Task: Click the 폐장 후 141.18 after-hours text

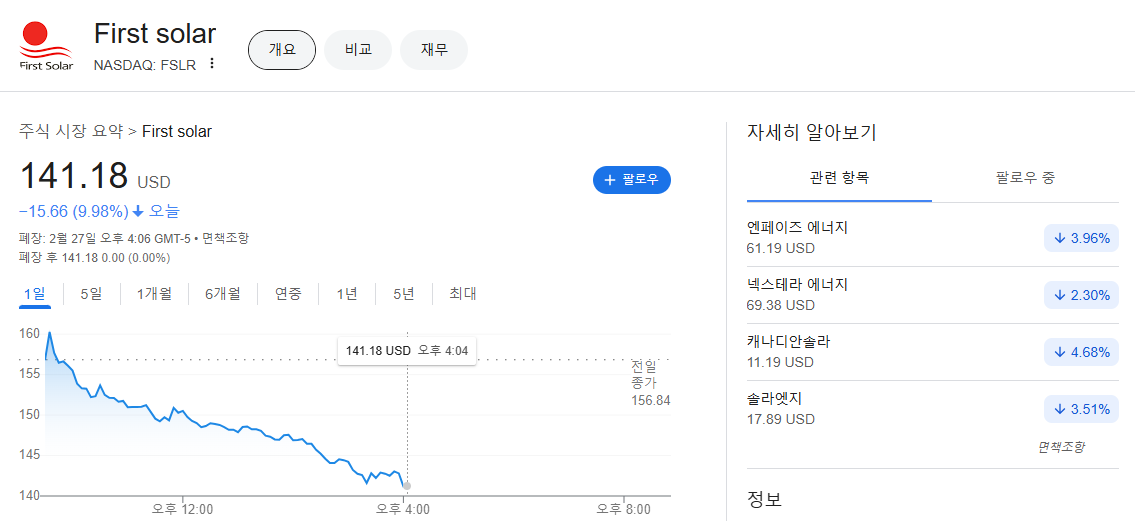Action: click(x=94, y=258)
